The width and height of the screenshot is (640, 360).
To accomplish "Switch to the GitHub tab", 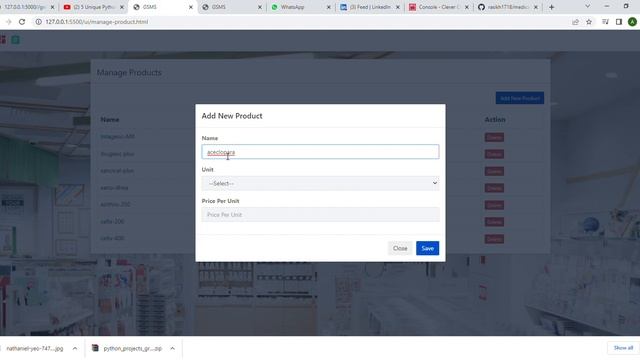I will (508, 7).
